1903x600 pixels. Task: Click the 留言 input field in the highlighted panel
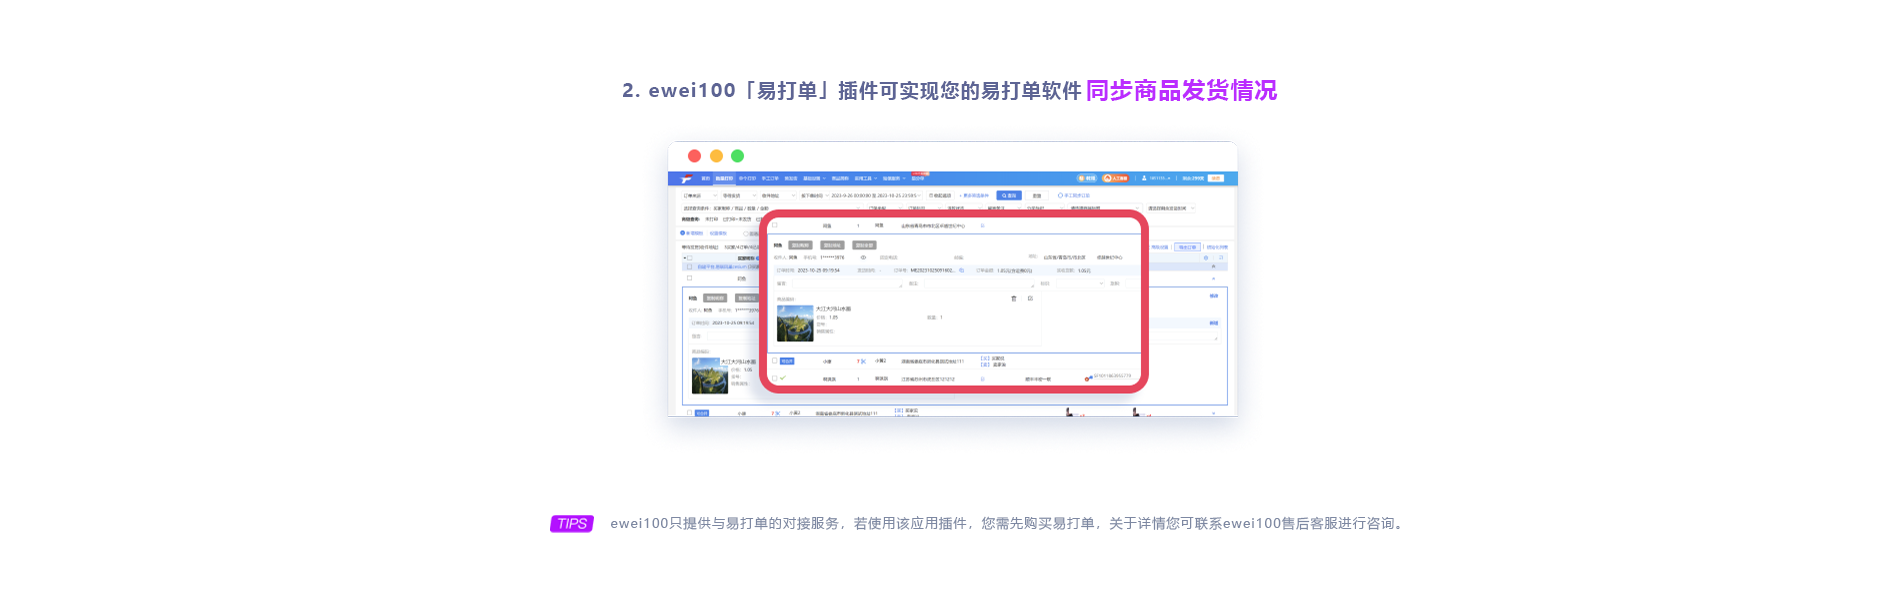847,284
